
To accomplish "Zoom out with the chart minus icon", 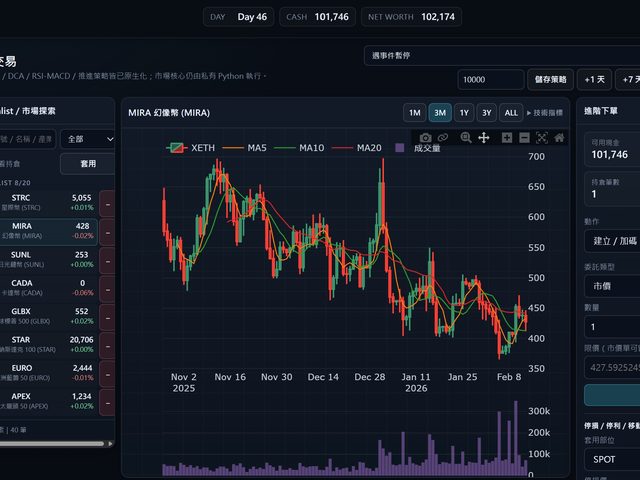I will [524, 138].
